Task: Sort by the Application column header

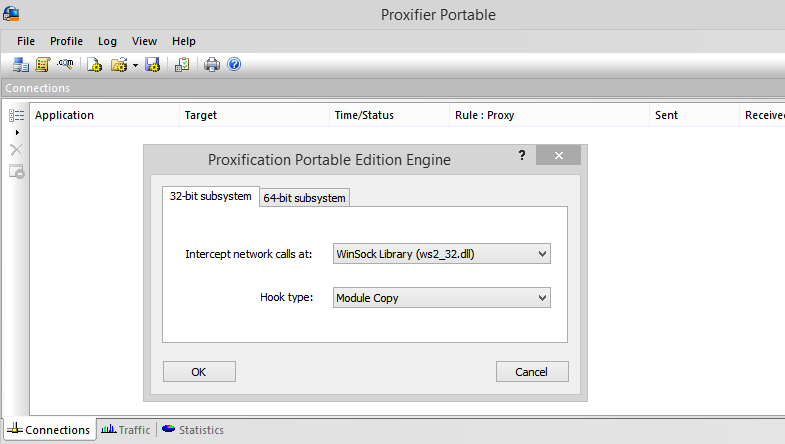Action: 104,115
